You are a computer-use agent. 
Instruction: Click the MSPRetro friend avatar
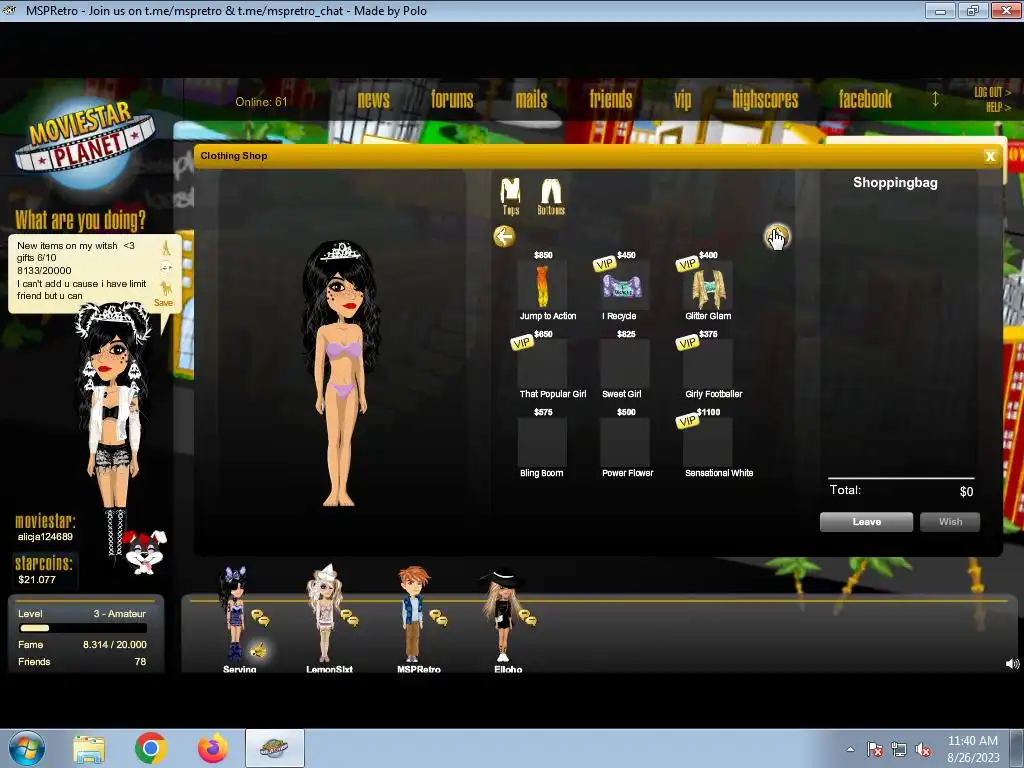click(413, 614)
